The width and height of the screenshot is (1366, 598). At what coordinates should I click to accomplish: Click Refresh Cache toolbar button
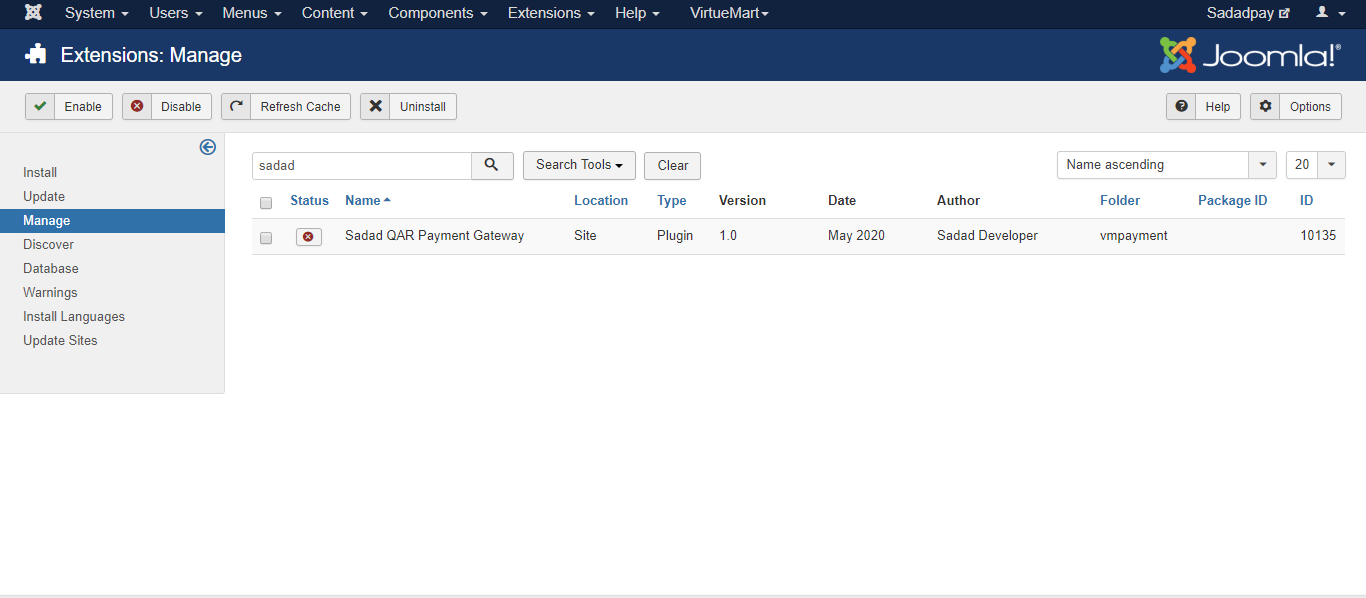tap(286, 107)
